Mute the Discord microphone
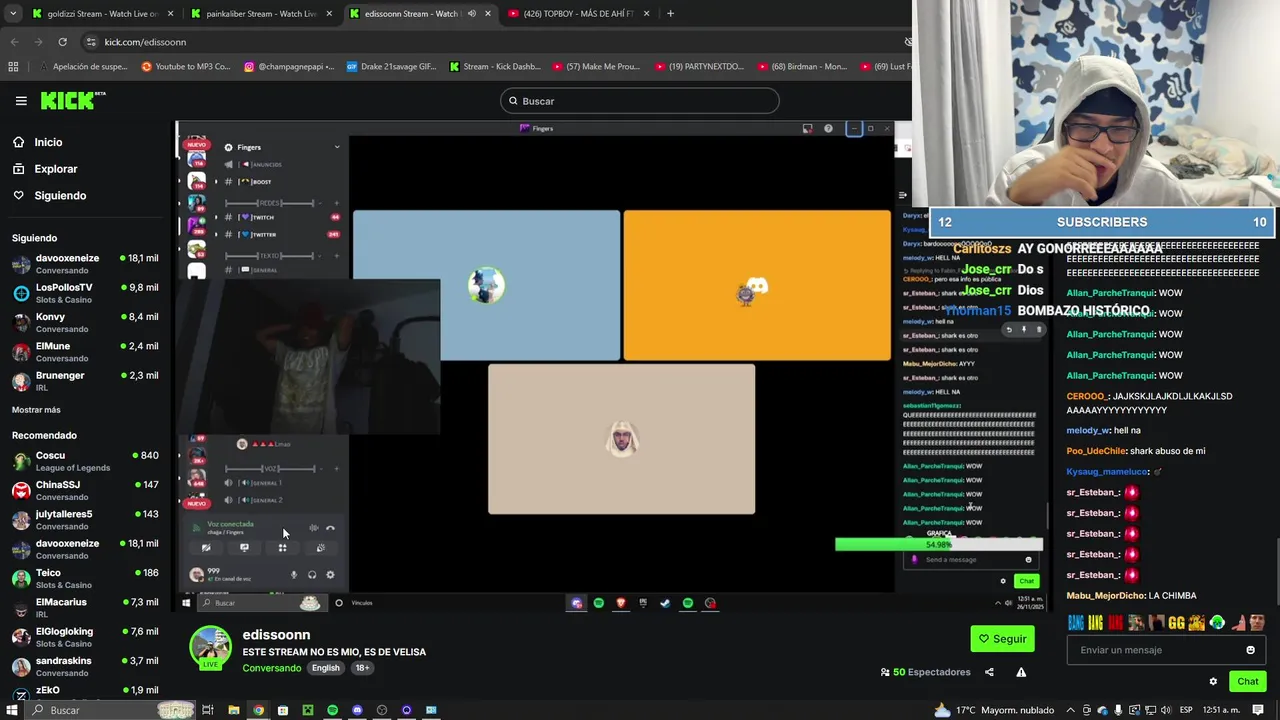This screenshot has width=1280, height=720. pyautogui.click(x=294, y=575)
